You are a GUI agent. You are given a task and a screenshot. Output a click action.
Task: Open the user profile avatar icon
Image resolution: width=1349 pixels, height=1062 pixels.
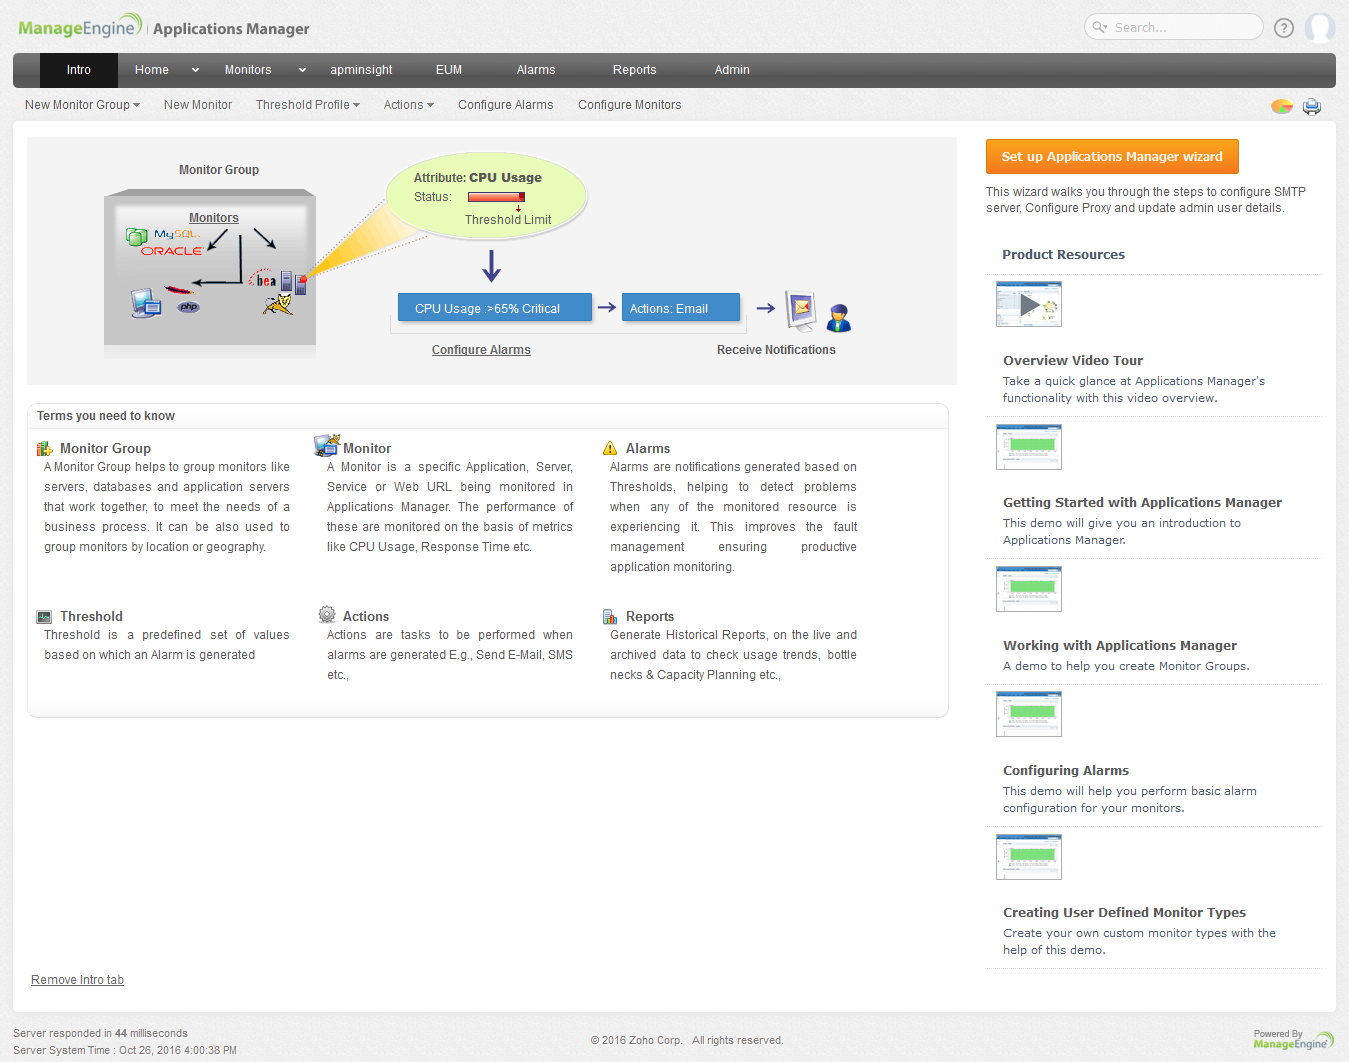coord(1320,28)
